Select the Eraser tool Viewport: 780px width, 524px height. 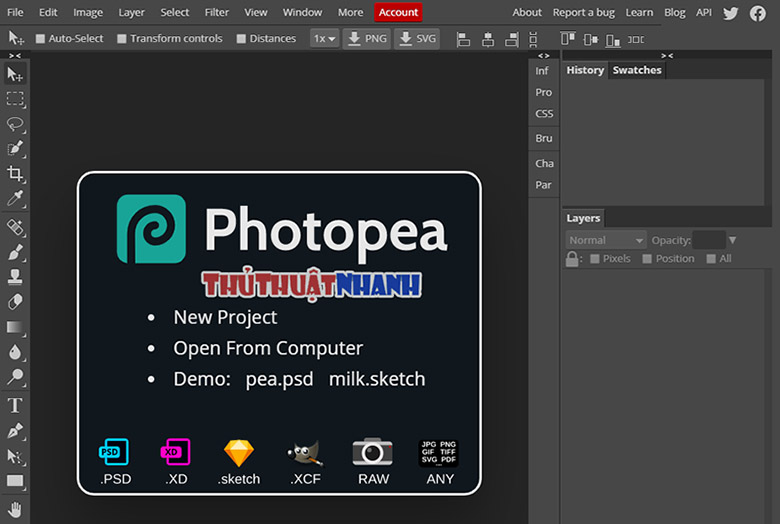tap(15, 302)
